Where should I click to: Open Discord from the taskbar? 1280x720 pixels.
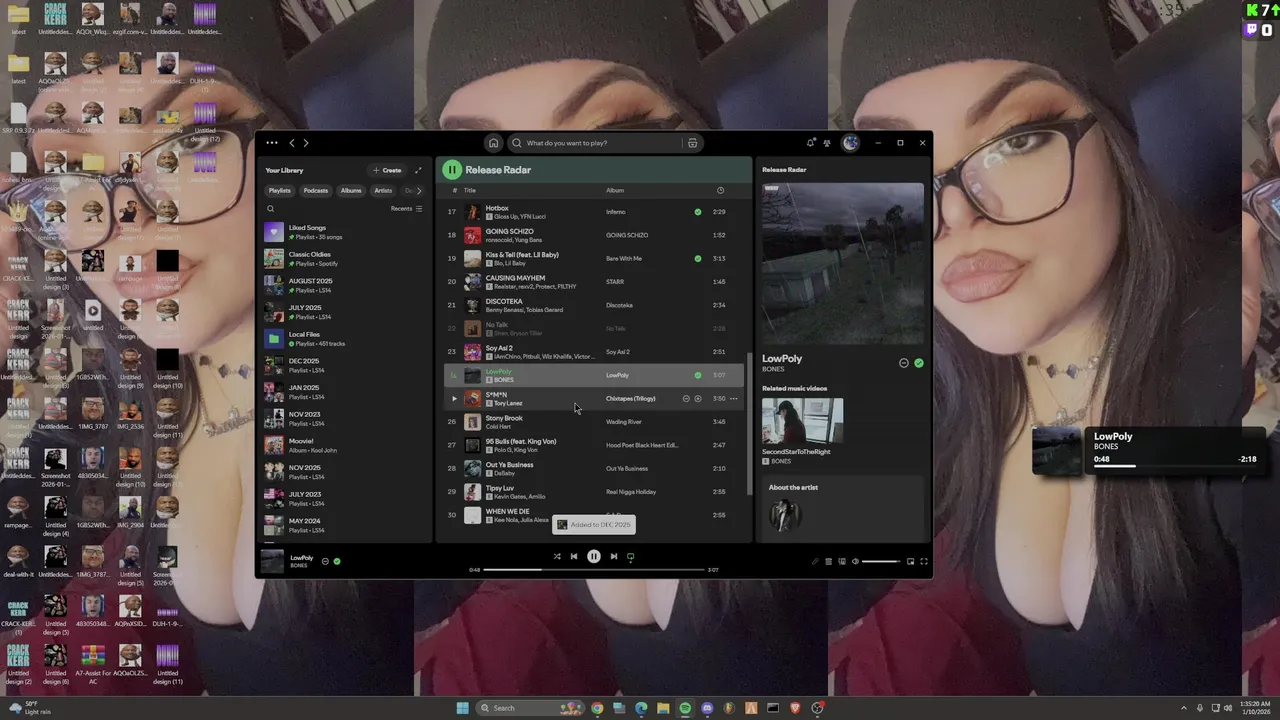(x=707, y=708)
